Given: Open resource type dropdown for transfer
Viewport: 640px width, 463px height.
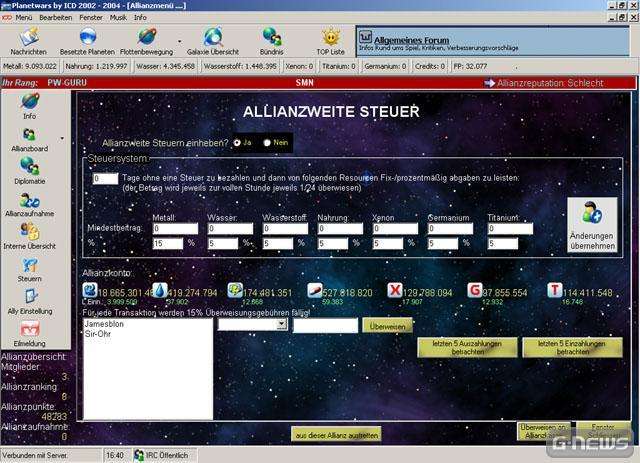Looking at the screenshot, I should coord(281,324).
